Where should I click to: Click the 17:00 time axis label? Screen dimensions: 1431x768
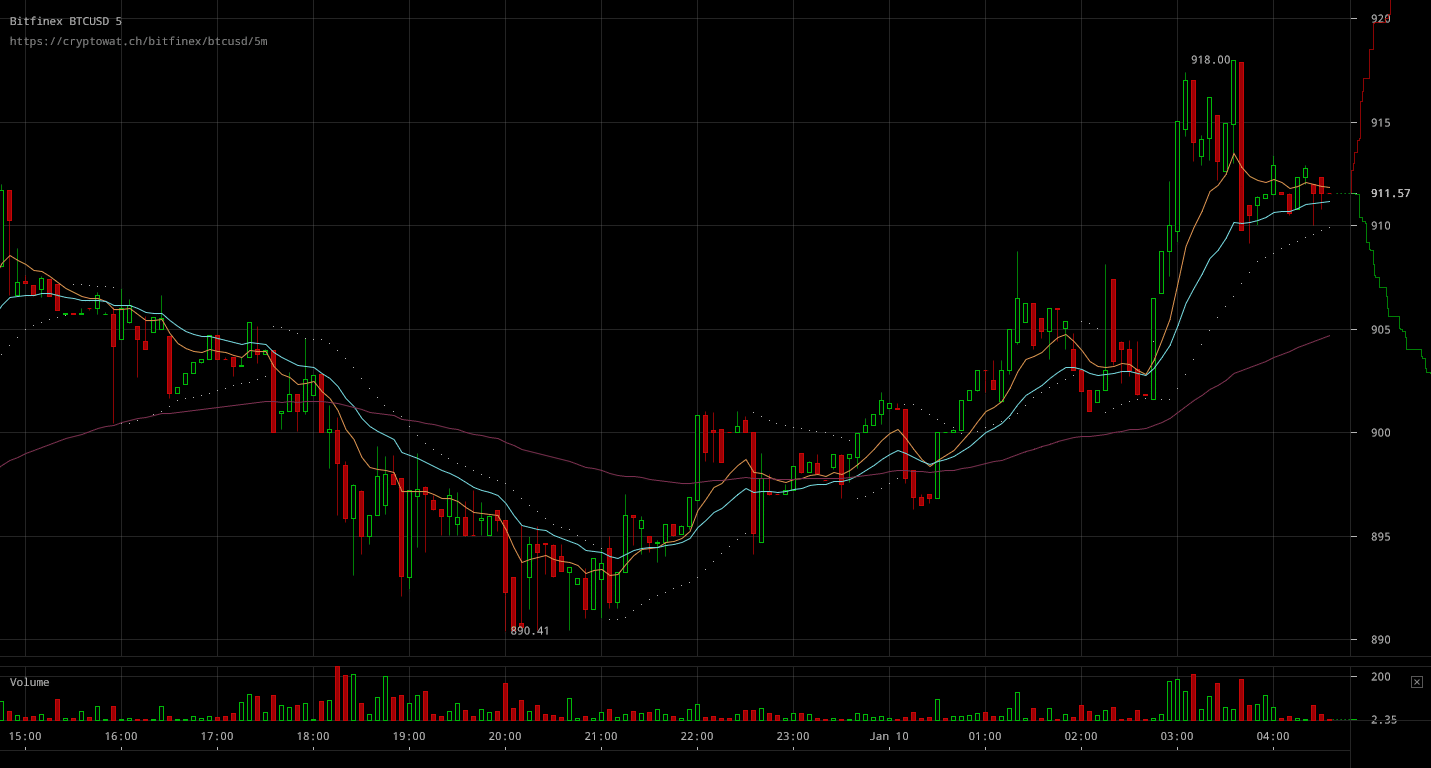click(217, 737)
